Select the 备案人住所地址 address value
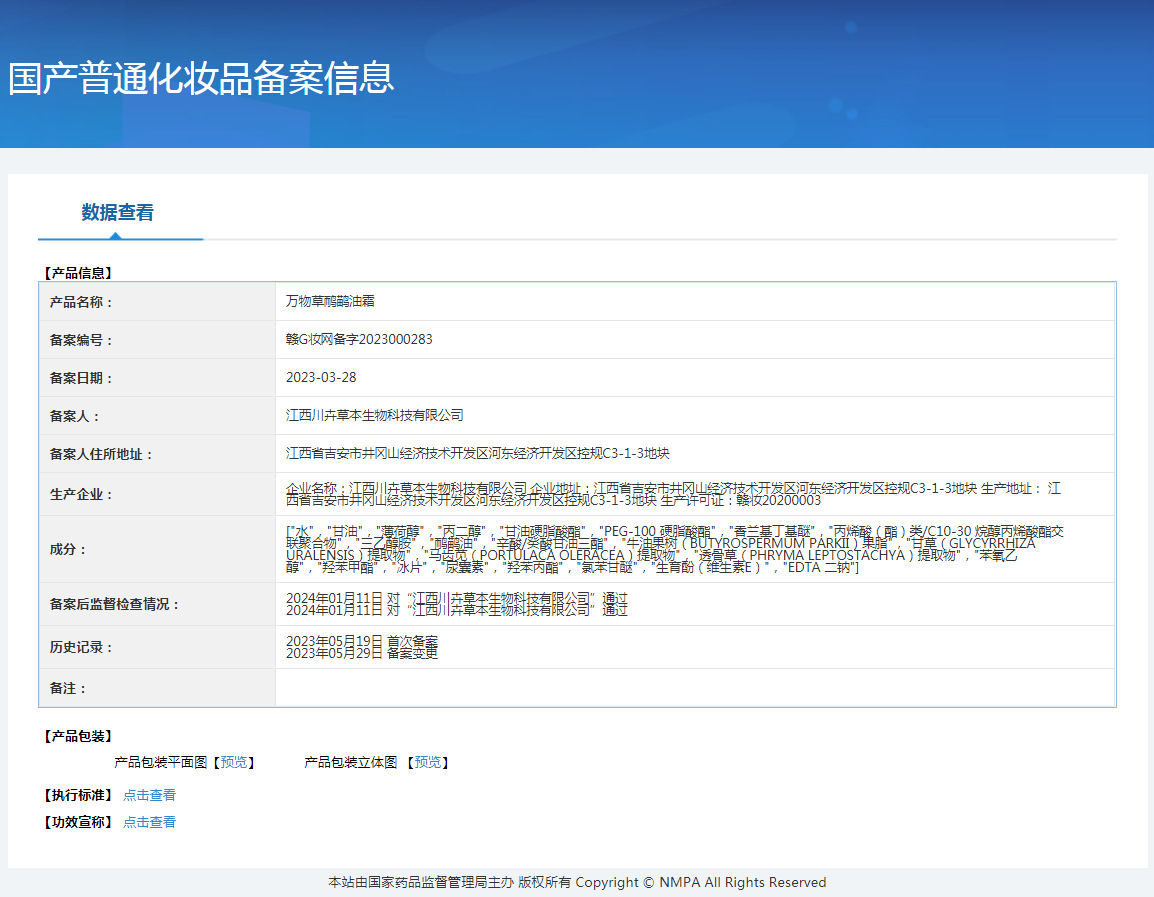 (x=478, y=453)
